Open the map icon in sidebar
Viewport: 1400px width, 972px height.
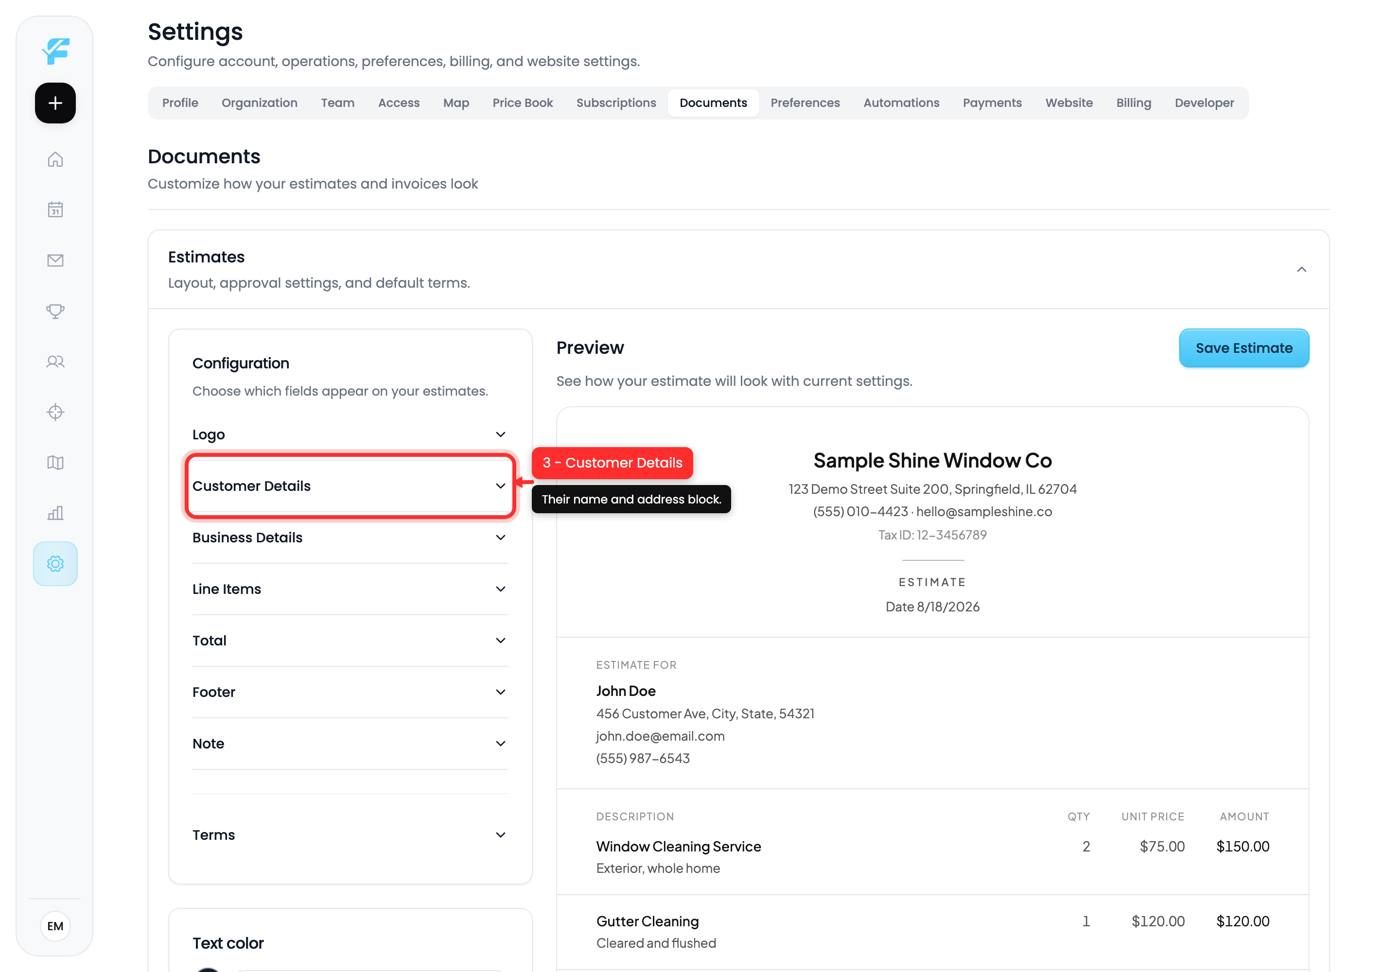coord(55,463)
